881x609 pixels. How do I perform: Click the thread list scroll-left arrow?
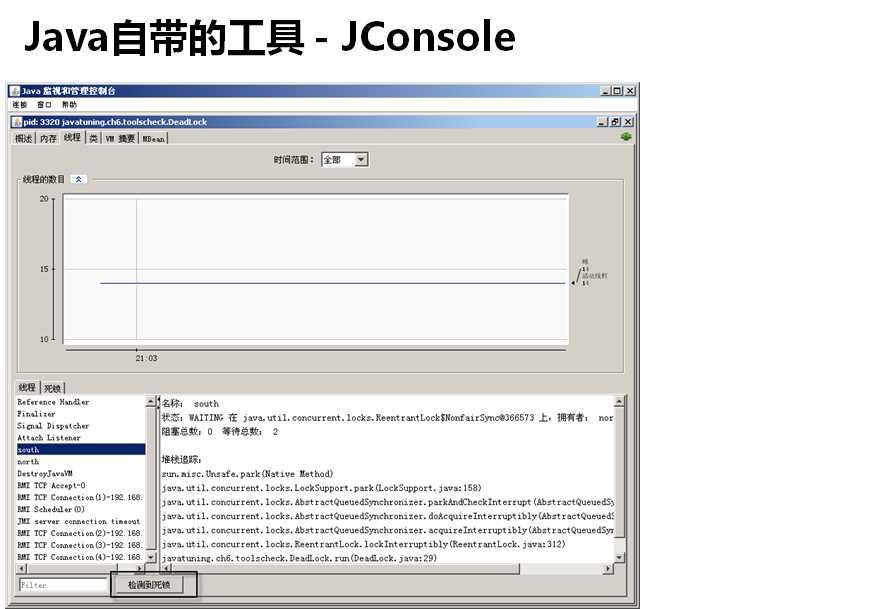[x=22, y=569]
